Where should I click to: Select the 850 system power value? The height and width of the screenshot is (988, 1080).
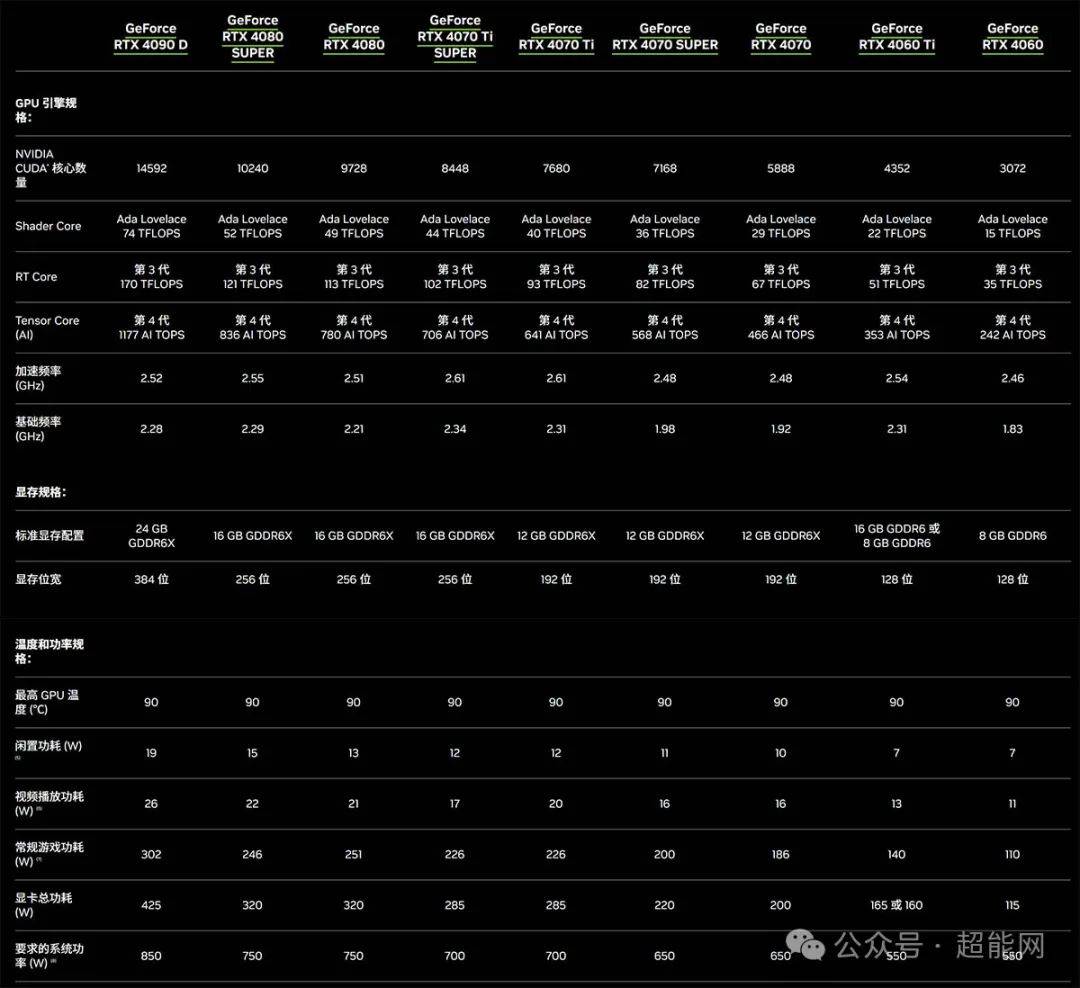point(152,956)
